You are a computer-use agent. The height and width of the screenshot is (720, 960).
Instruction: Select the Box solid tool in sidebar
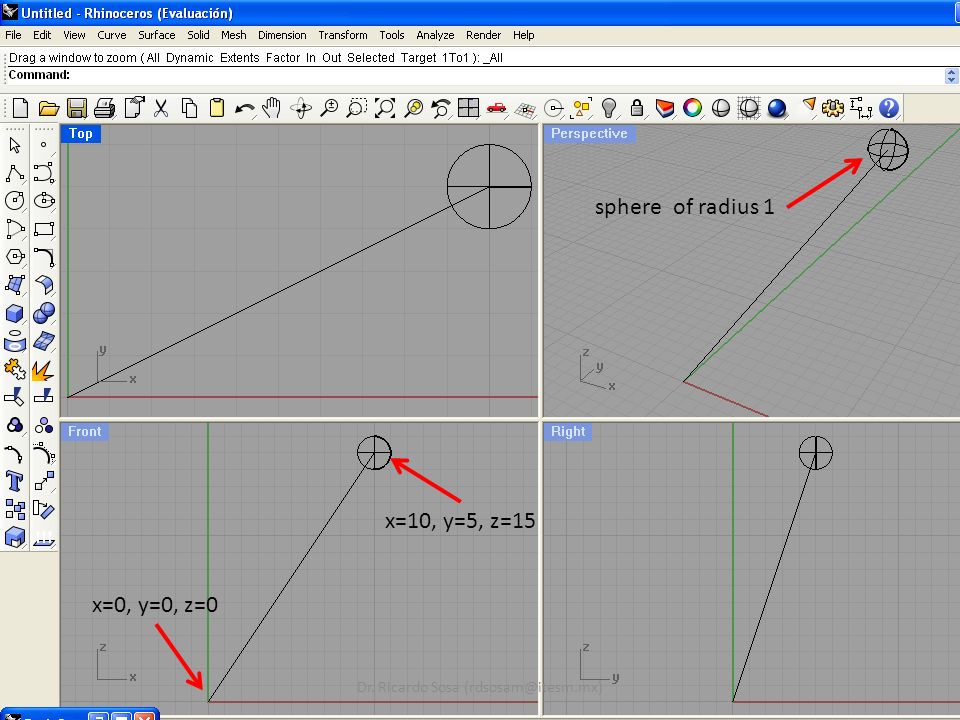pos(15,313)
